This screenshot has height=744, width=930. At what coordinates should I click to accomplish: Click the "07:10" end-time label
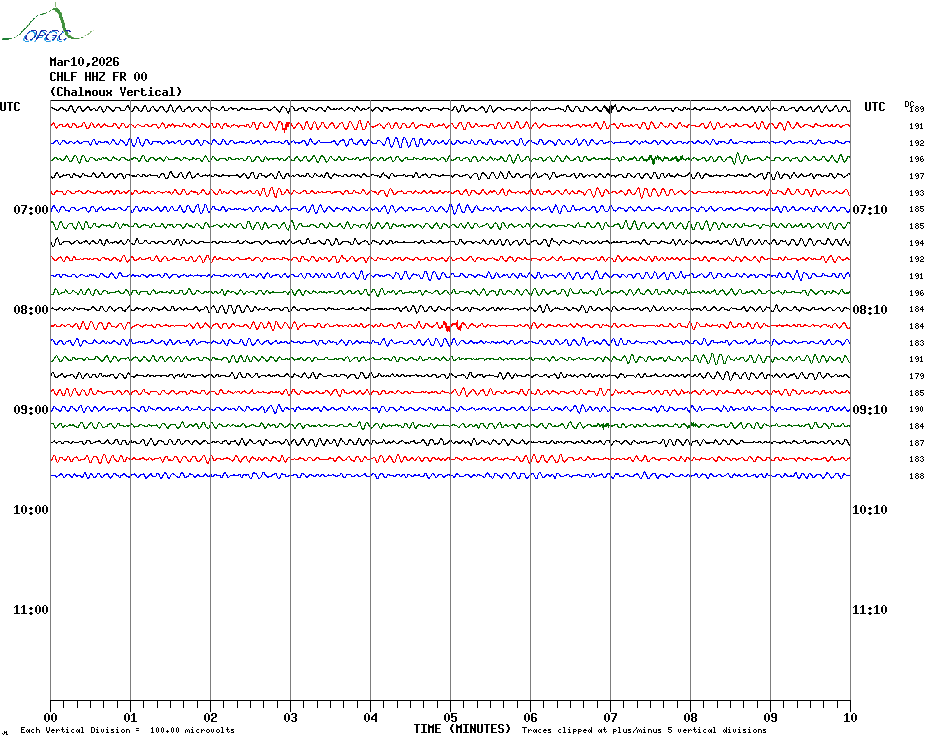click(870, 209)
